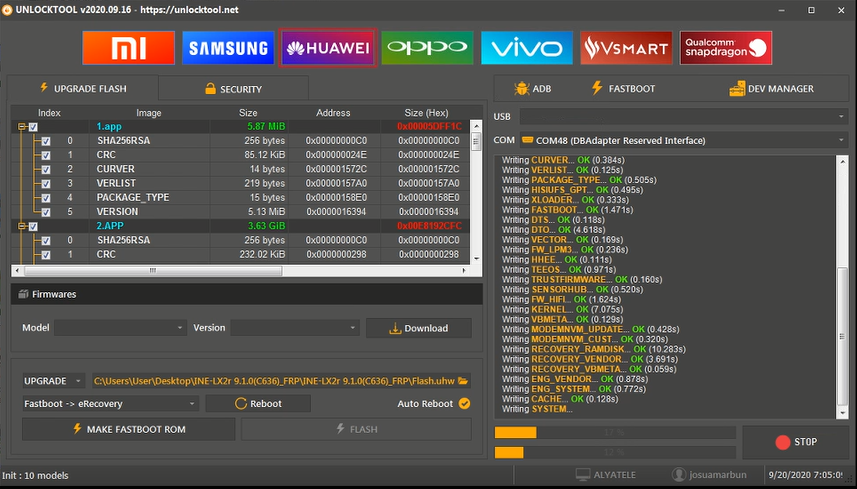The image size is (857, 489).
Task: Click the Reboot circular arrow icon
Action: 240,403
